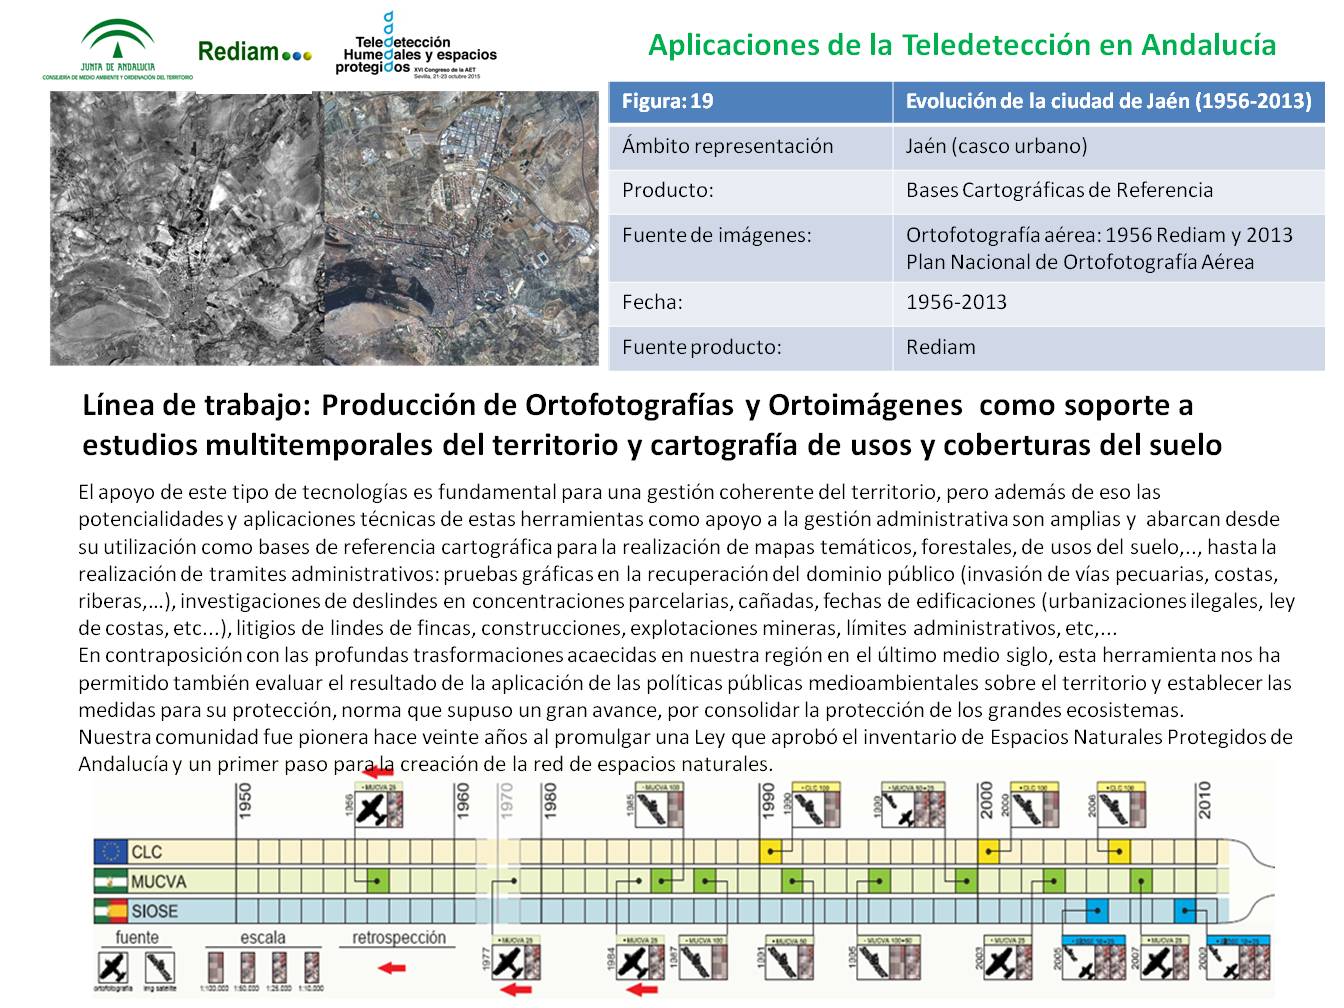Click the yellow 1990 marker on CLC row
The height and width of the screenshot is (1008, 1344).
pos(770,852)
